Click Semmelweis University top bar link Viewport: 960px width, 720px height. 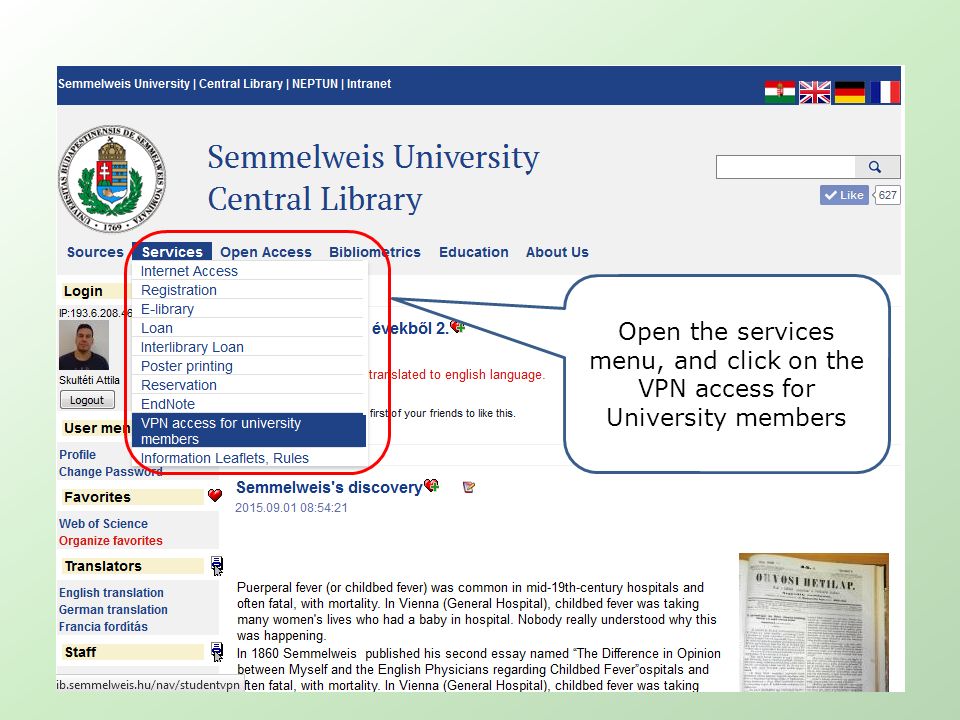point(124,84)
